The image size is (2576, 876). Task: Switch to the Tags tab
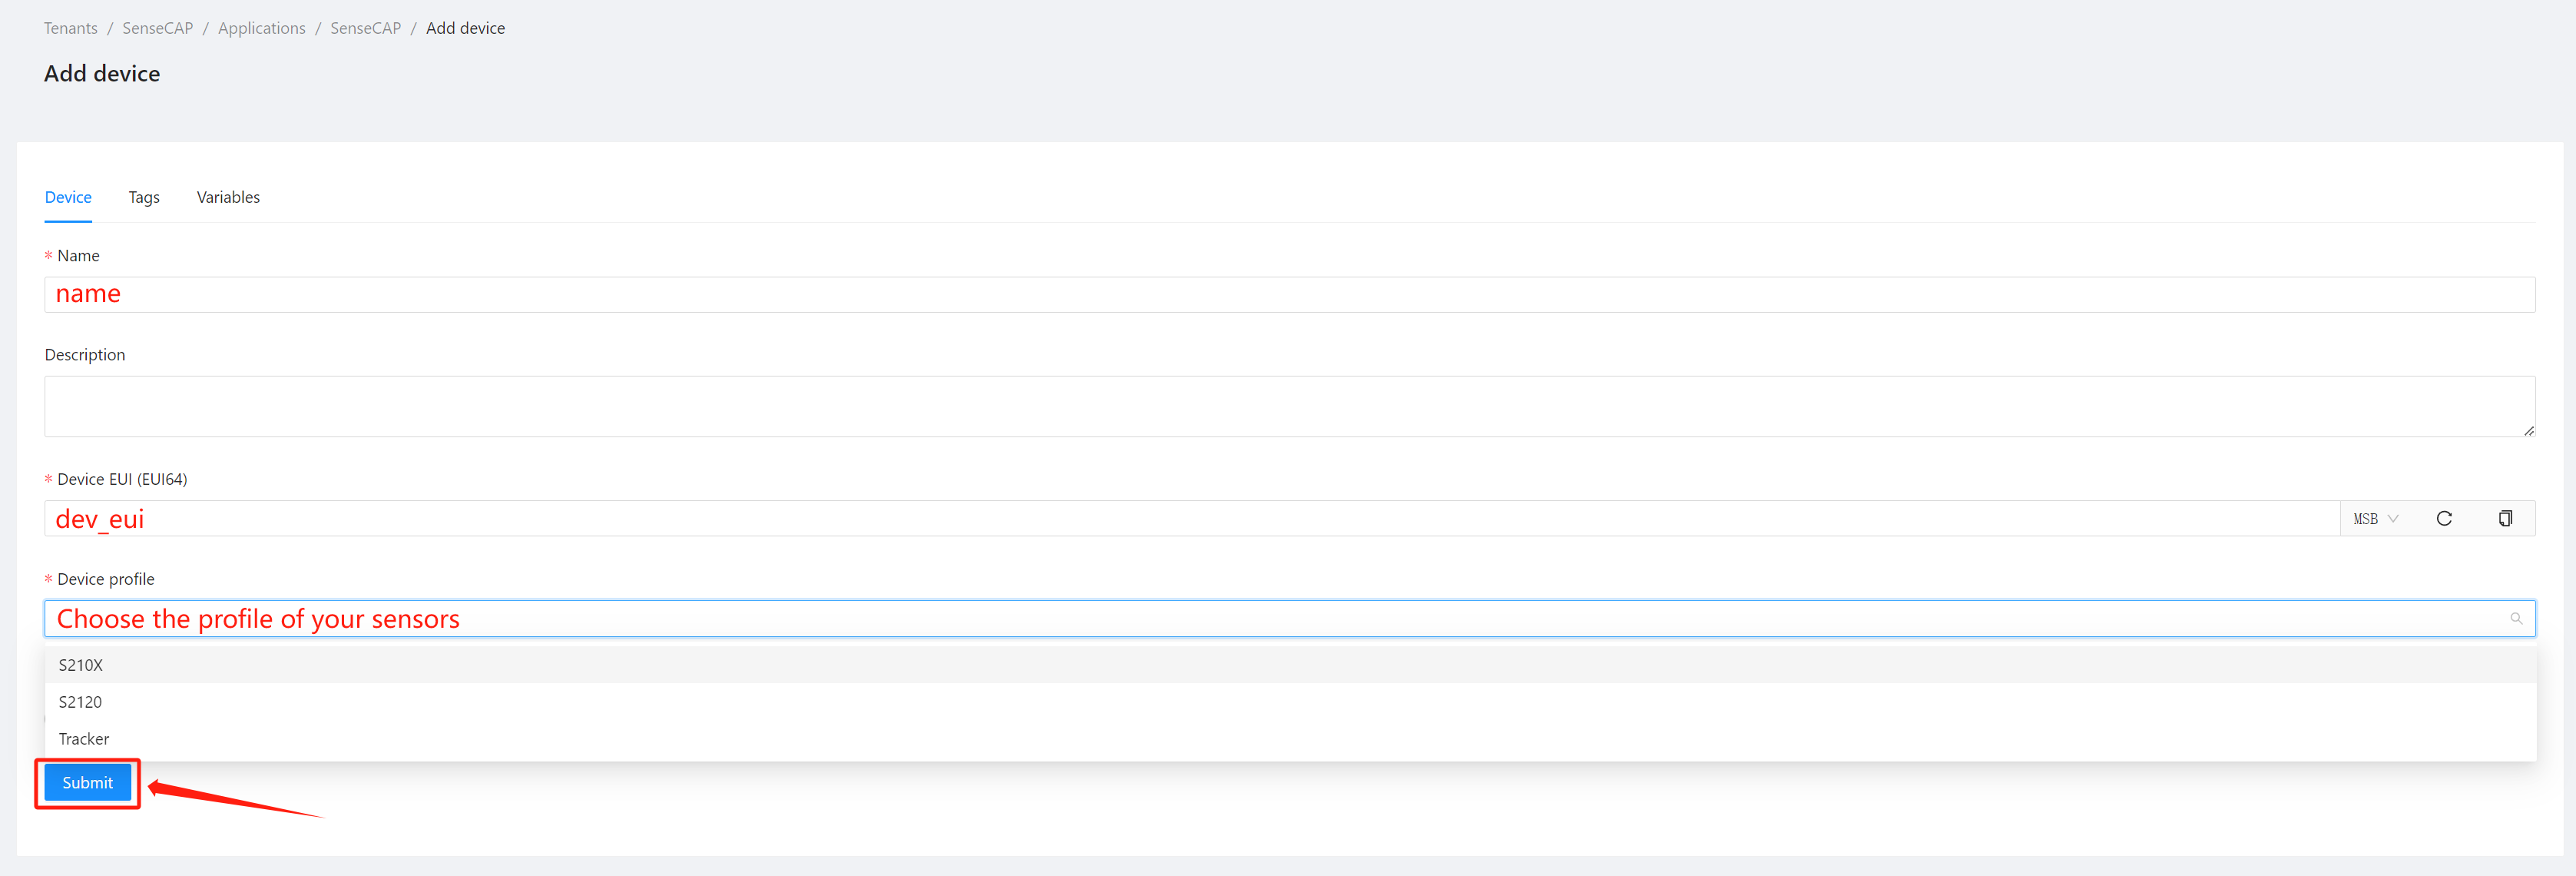(x=144, y=197)
